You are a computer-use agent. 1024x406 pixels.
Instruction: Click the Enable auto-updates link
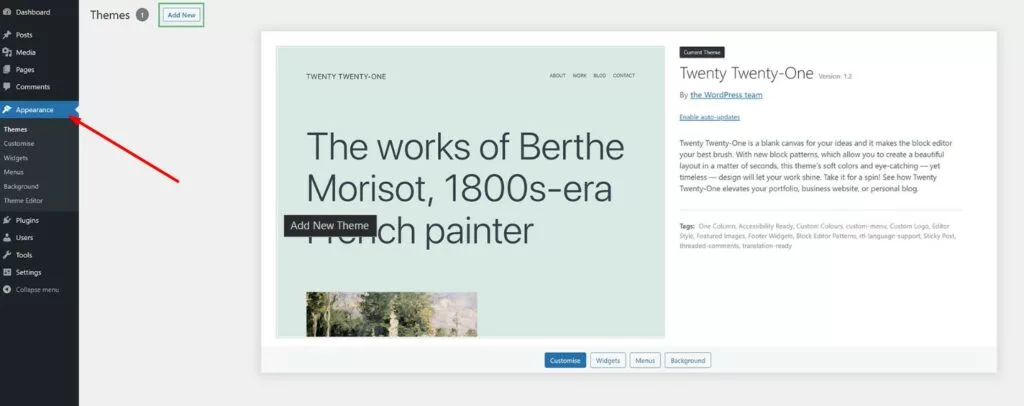(709, 117)
